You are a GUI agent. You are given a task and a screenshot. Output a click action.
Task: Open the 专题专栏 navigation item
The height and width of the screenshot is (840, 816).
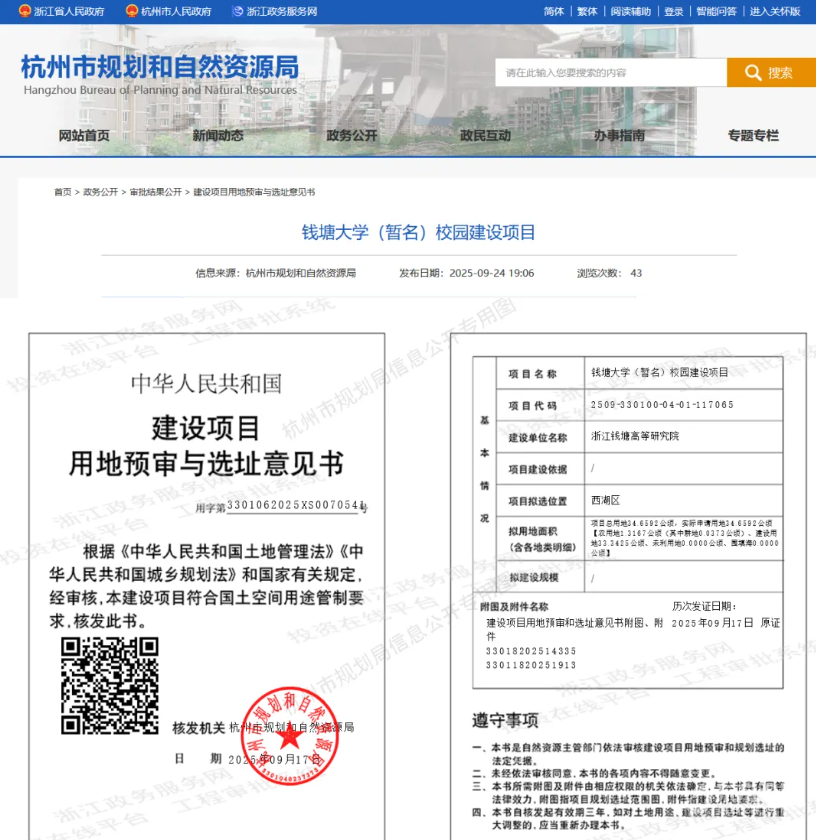point(753,136)
